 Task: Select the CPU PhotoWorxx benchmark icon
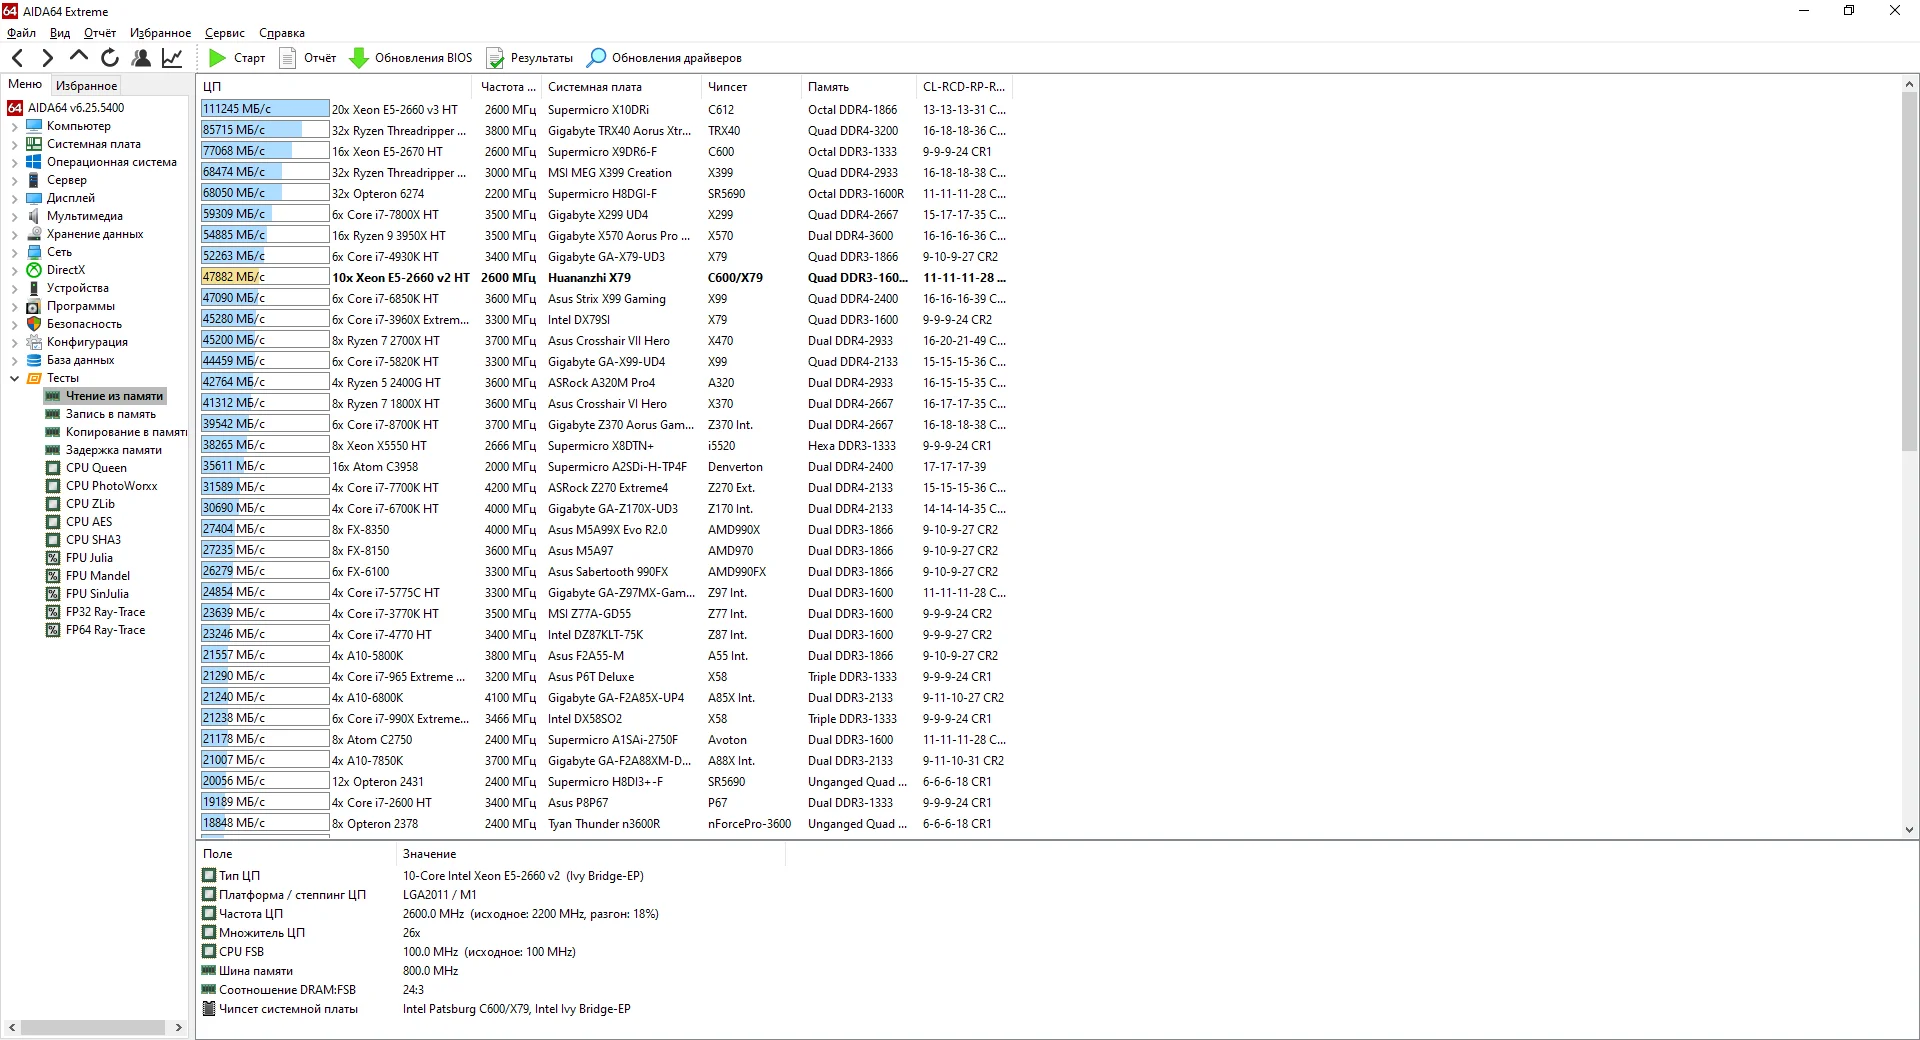point(53,486)
